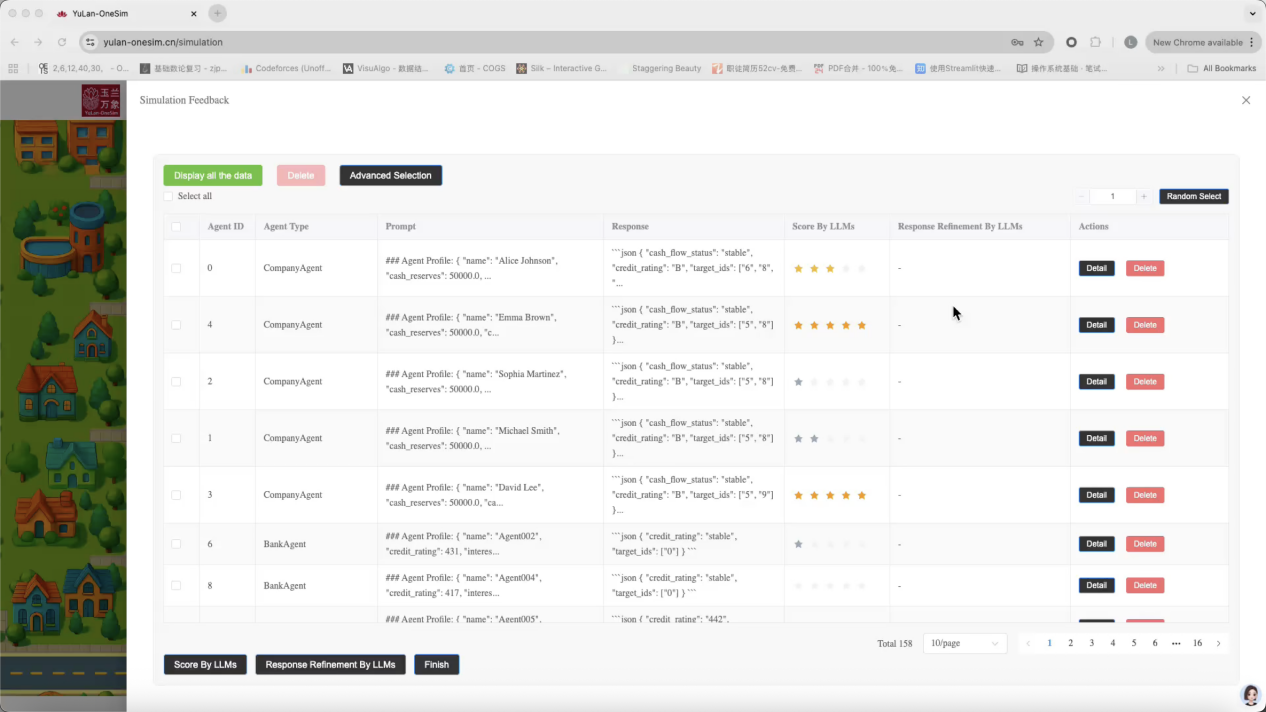The image size is (1266, 712).
Task: Click the random select count input field
Action: tap(1112, 196)
